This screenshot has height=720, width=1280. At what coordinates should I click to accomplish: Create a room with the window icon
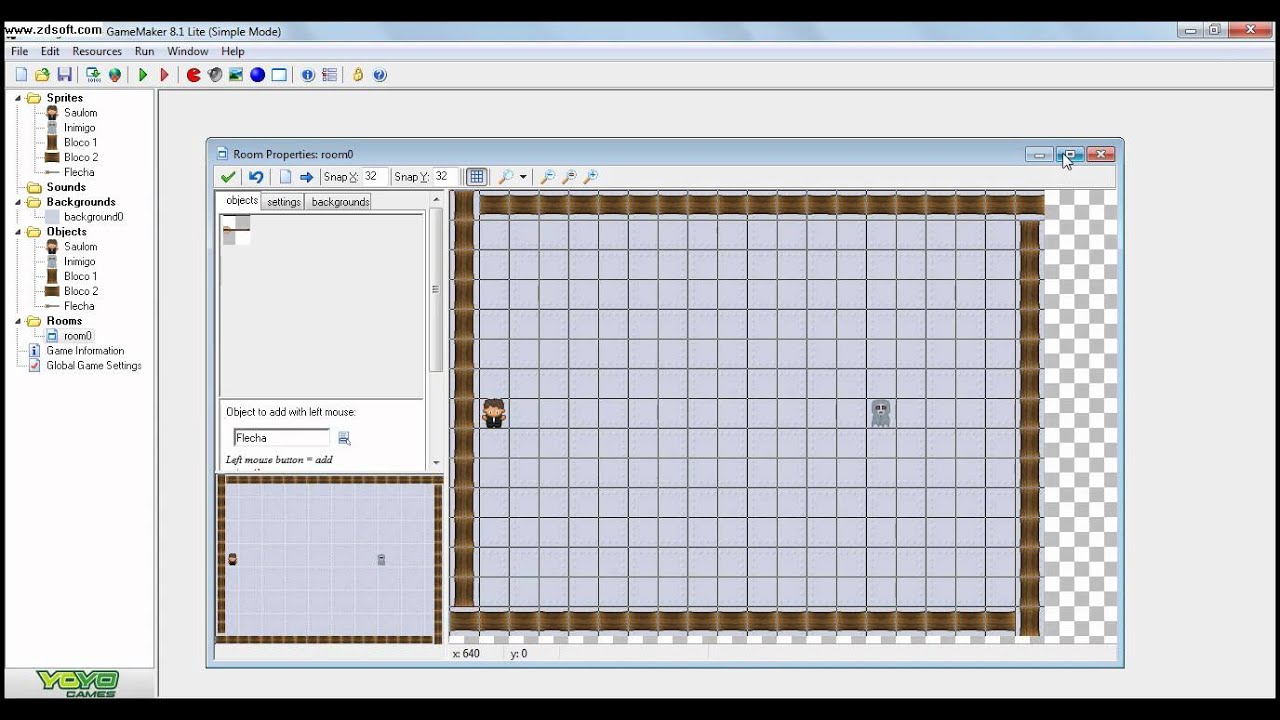point(279,75)
